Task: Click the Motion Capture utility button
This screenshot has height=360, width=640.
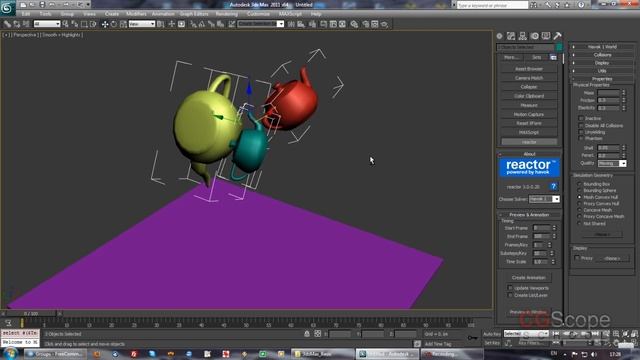Action: tap(529, 115)
